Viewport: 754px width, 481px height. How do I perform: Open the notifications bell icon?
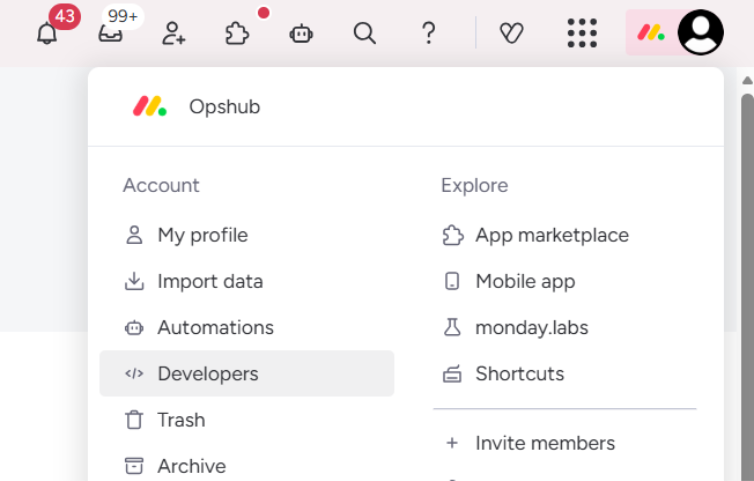[x=47, y=34]
